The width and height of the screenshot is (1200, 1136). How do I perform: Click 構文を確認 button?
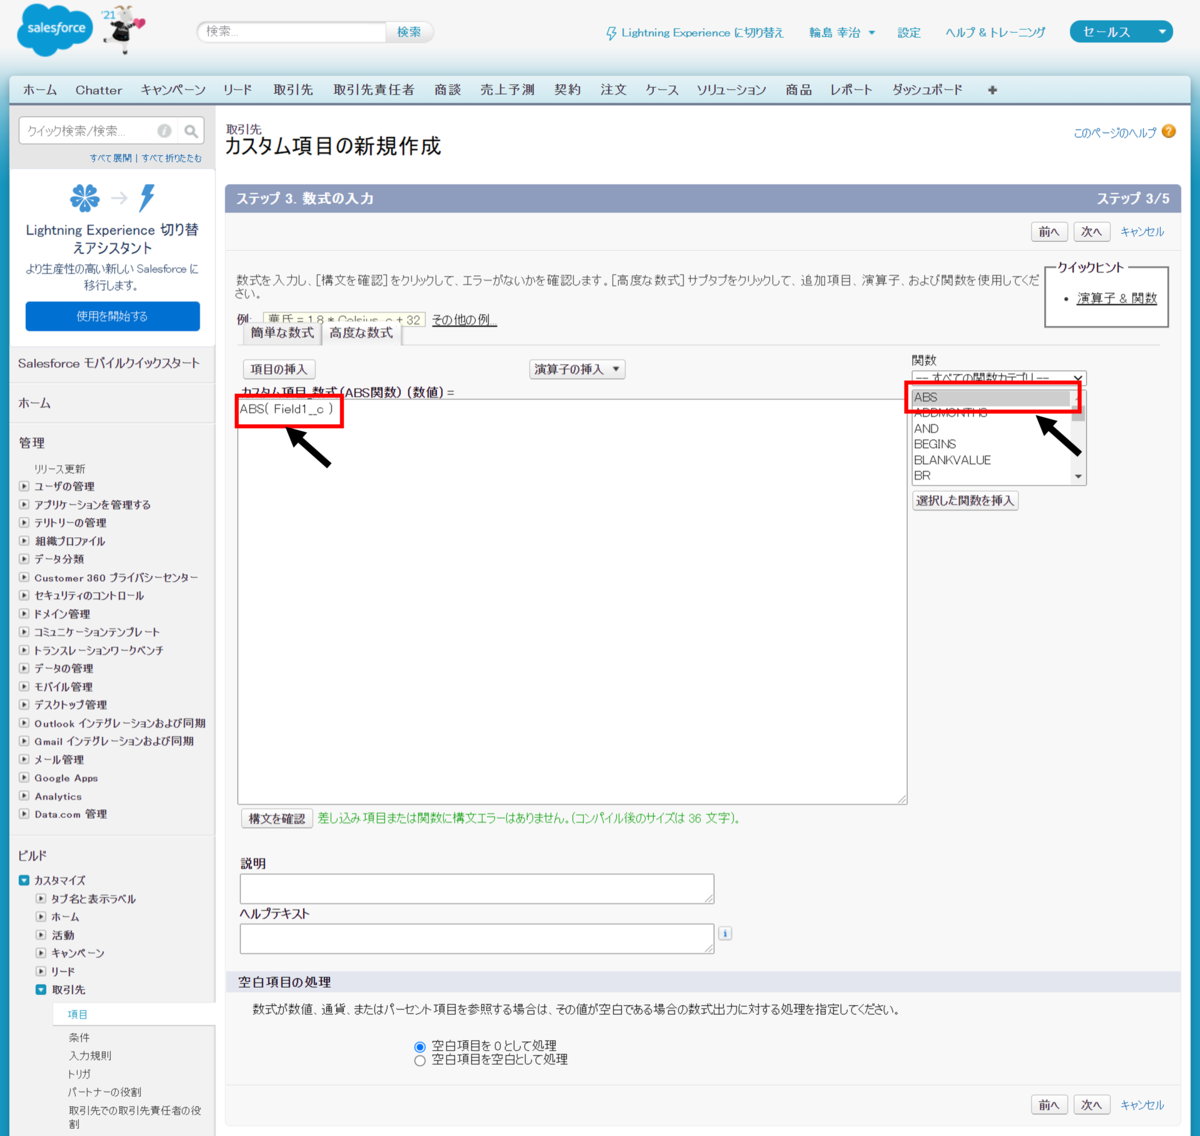277,819
